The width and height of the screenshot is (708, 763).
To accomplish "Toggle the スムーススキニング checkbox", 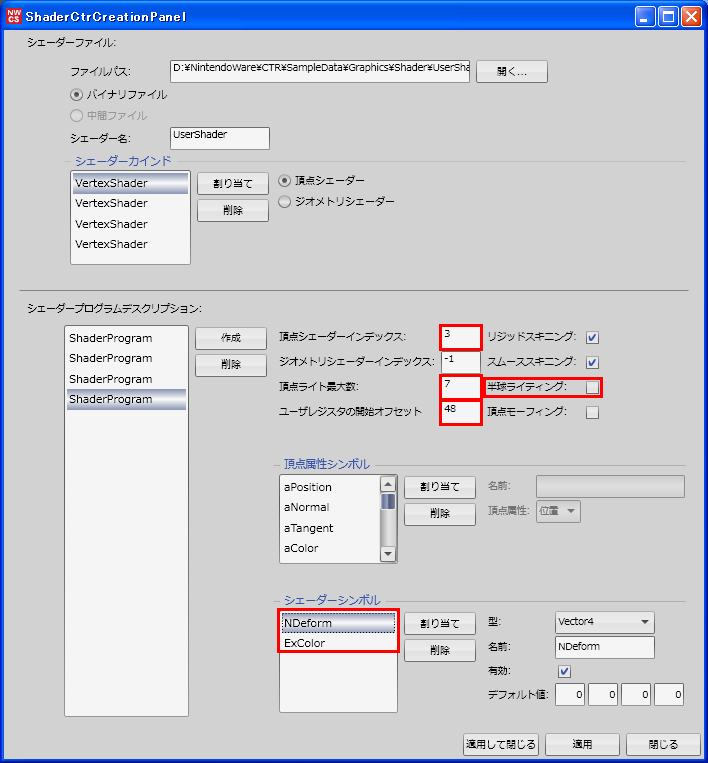I will click(x=592, y=362).
